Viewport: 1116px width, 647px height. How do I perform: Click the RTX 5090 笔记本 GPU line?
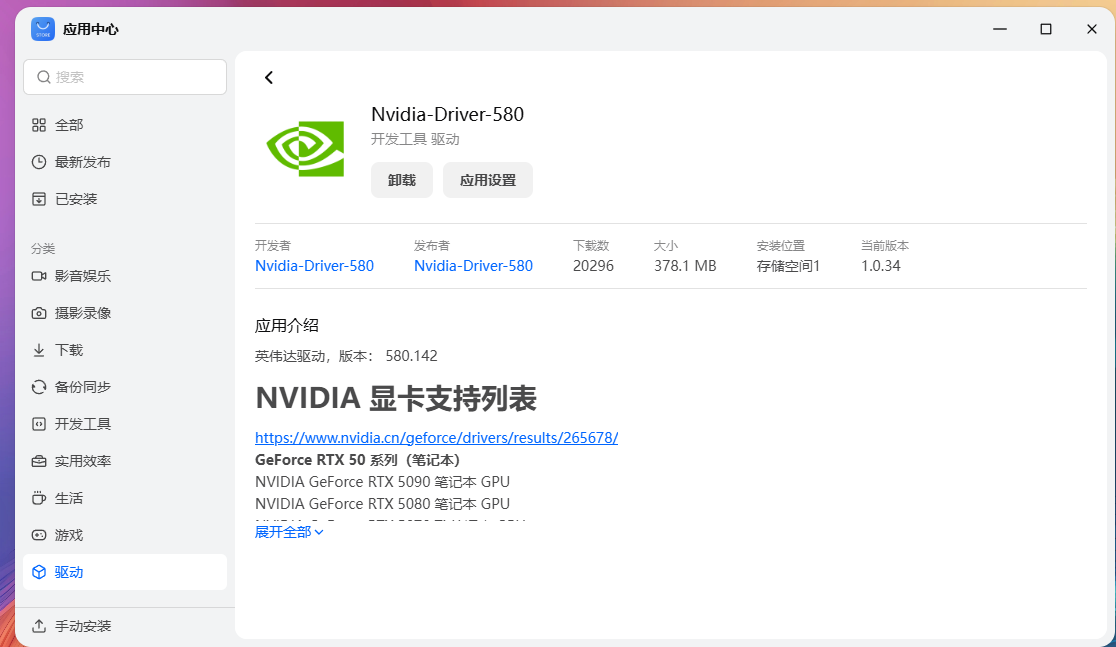point(382,482)
